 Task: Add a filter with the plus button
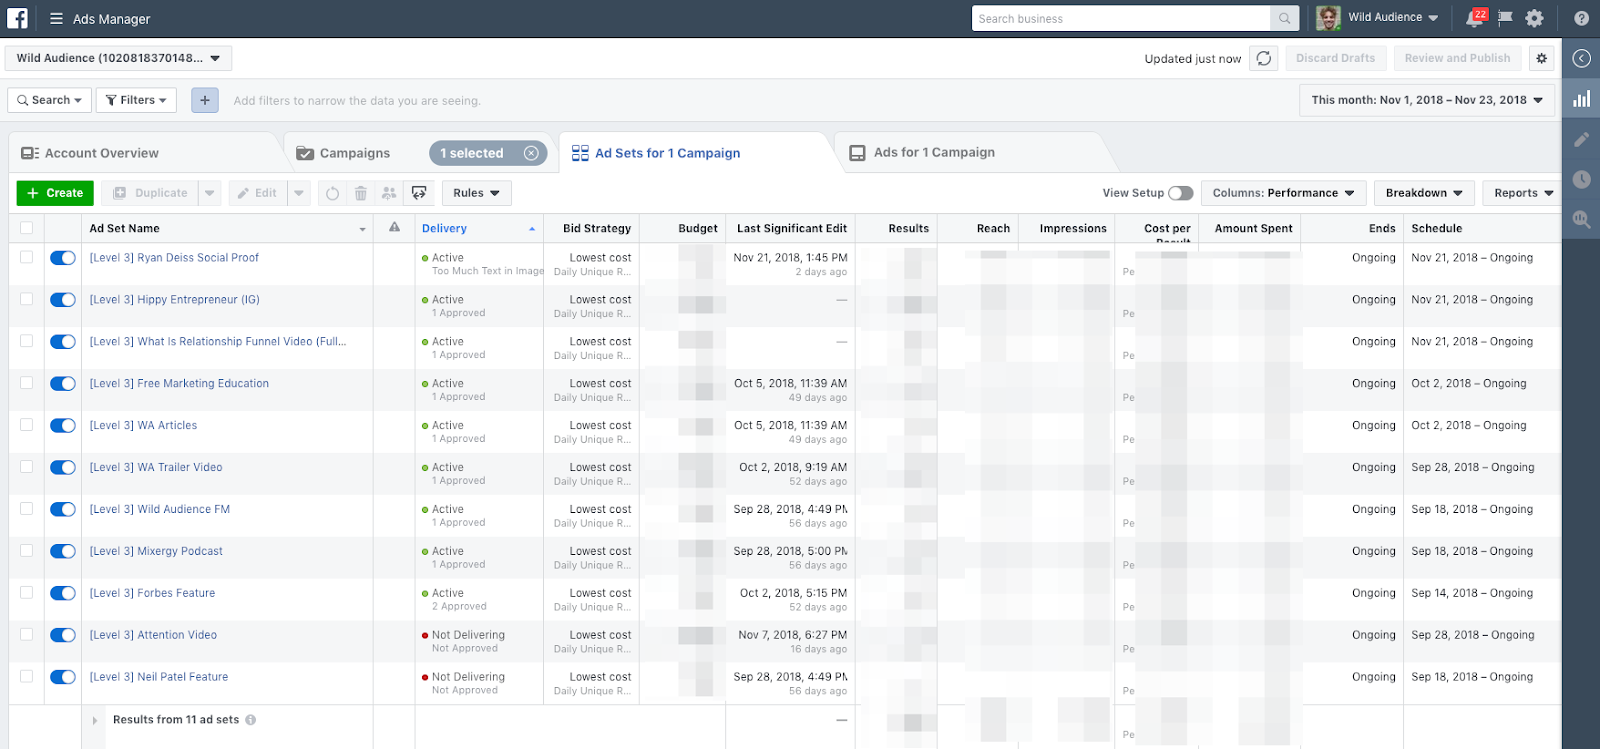(205, 100)
